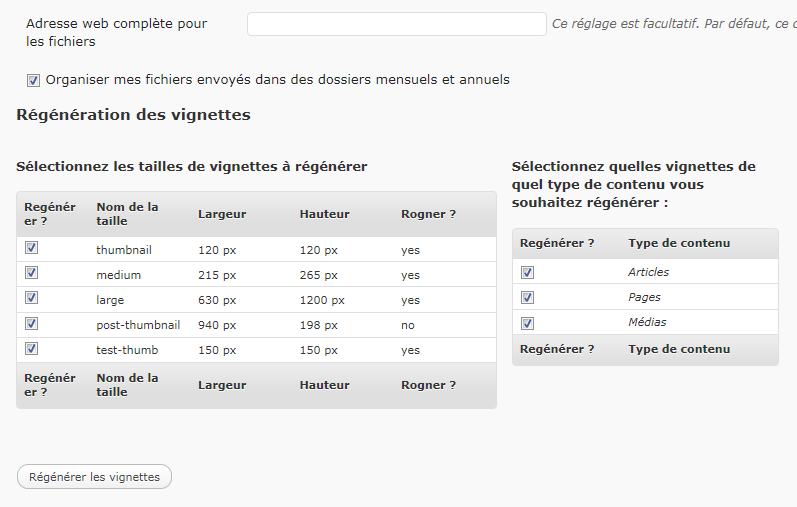Click the post-thumbnail size name
The height and width of the screenshot is (507, 797).
click(x=138, y=325)
